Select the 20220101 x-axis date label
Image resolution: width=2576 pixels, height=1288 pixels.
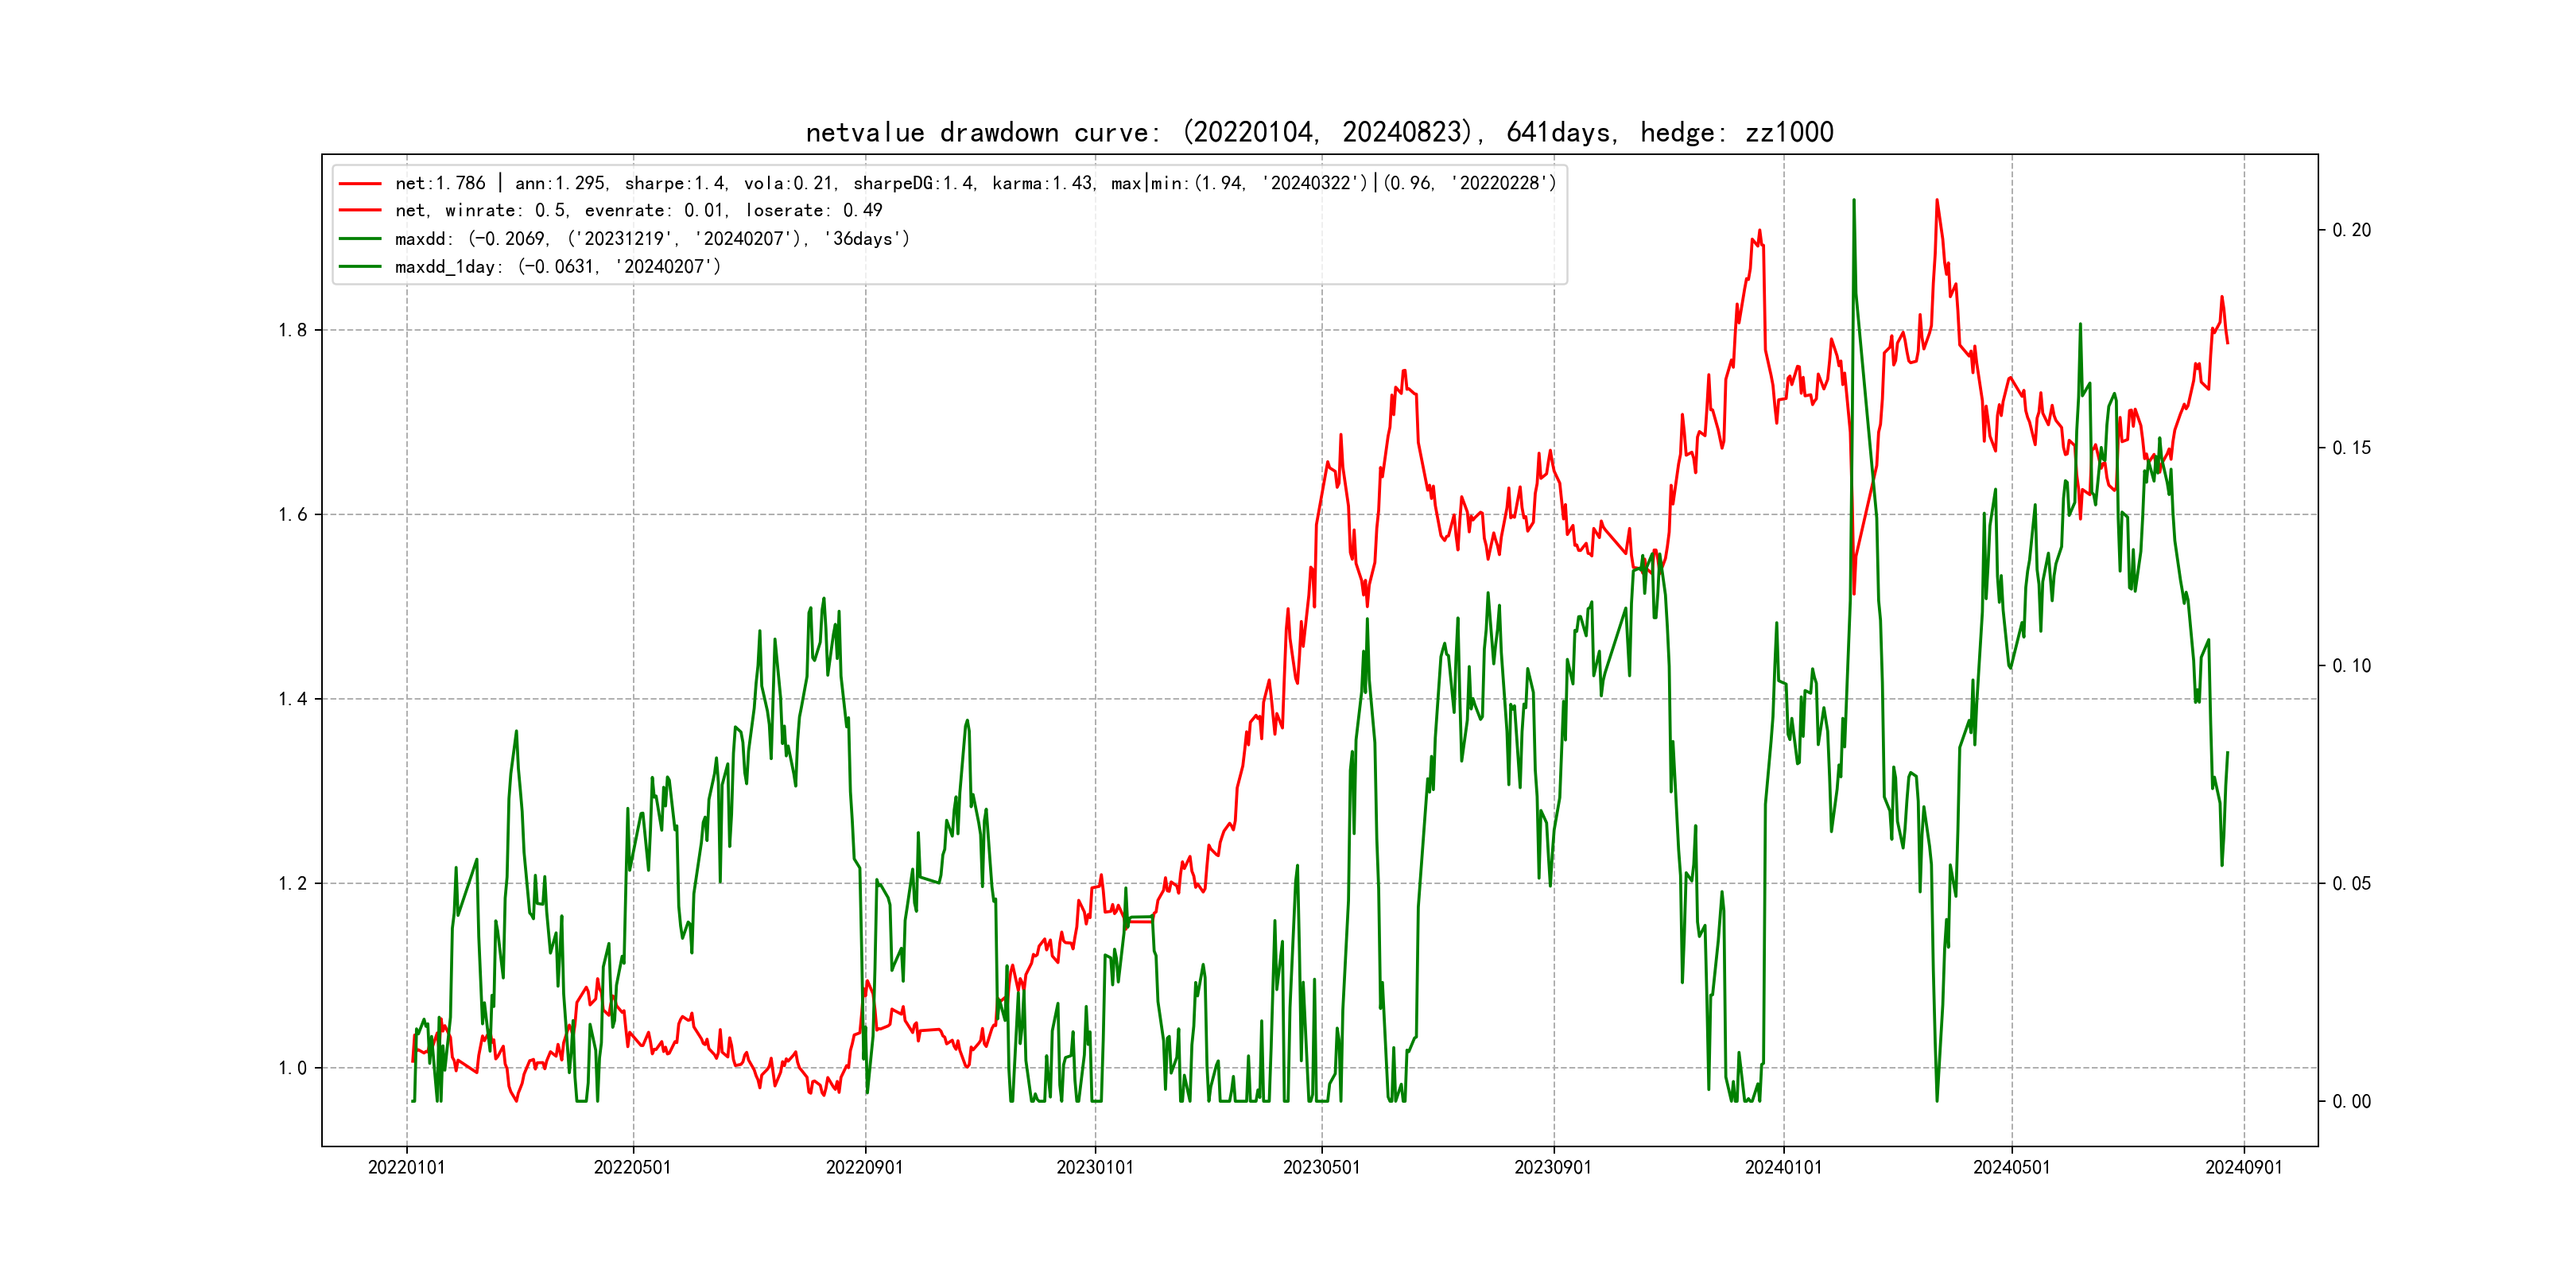click(406, 1168)
